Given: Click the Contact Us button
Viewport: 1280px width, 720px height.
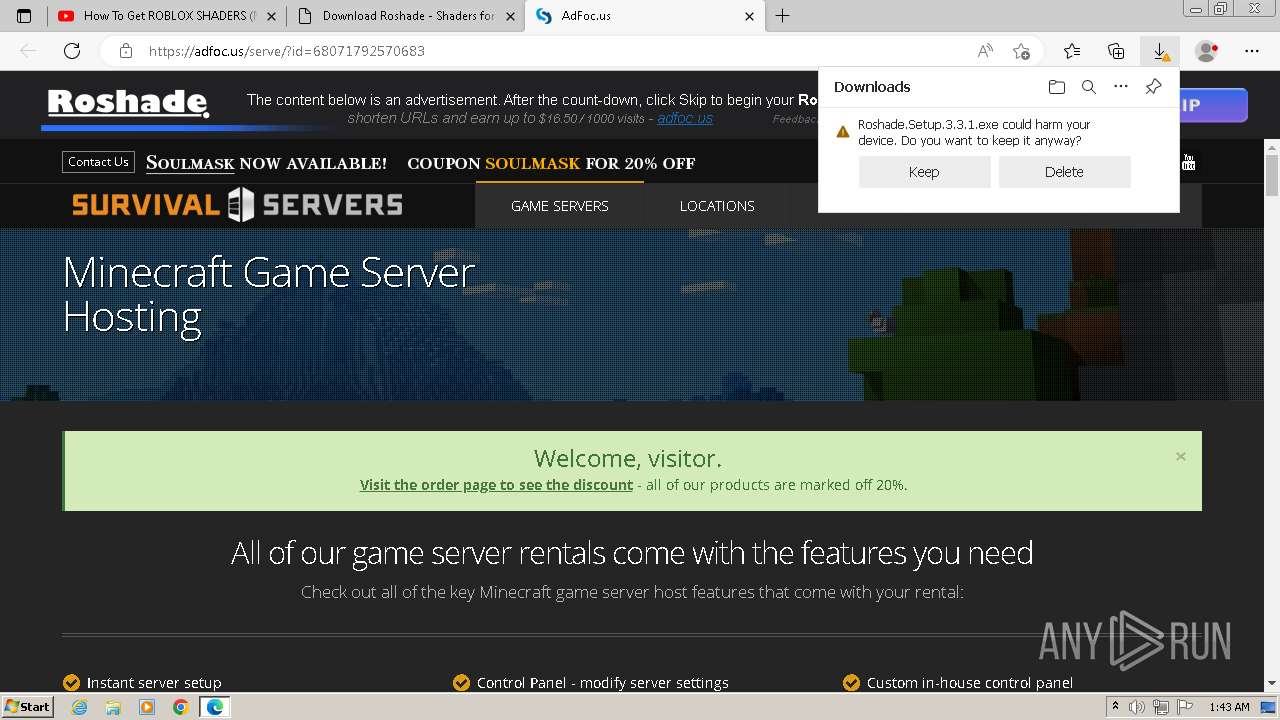Looking at the screenshot, I should 98,162.
